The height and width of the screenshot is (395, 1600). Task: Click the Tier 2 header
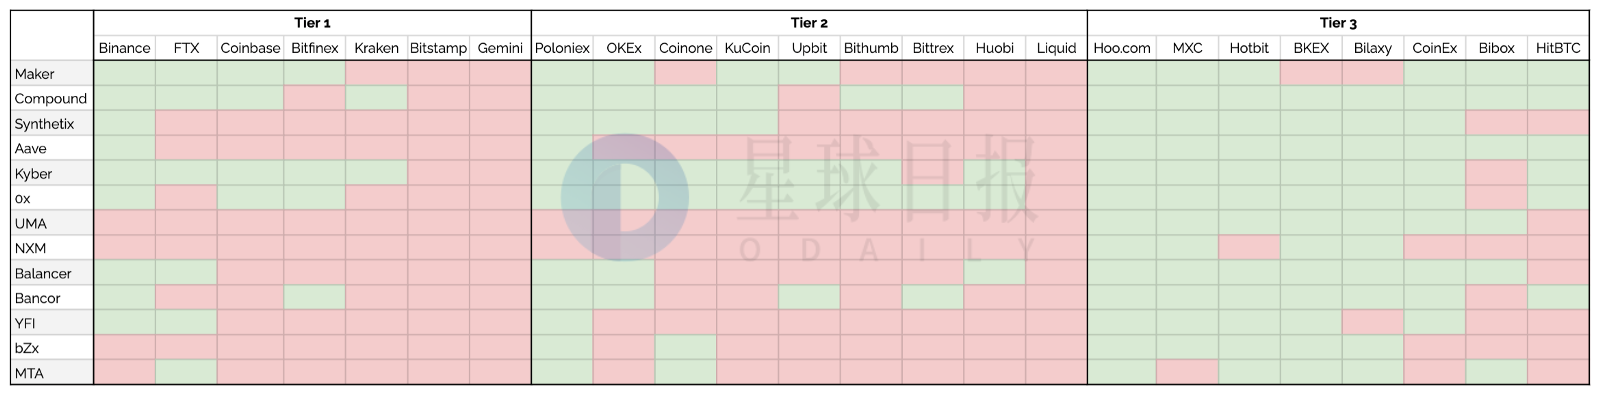(809, 23)
